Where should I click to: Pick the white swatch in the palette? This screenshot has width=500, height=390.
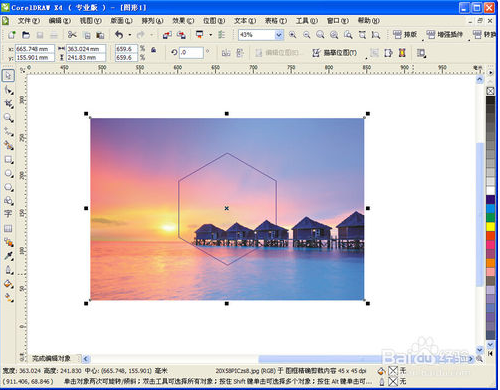tap(490, 190)
